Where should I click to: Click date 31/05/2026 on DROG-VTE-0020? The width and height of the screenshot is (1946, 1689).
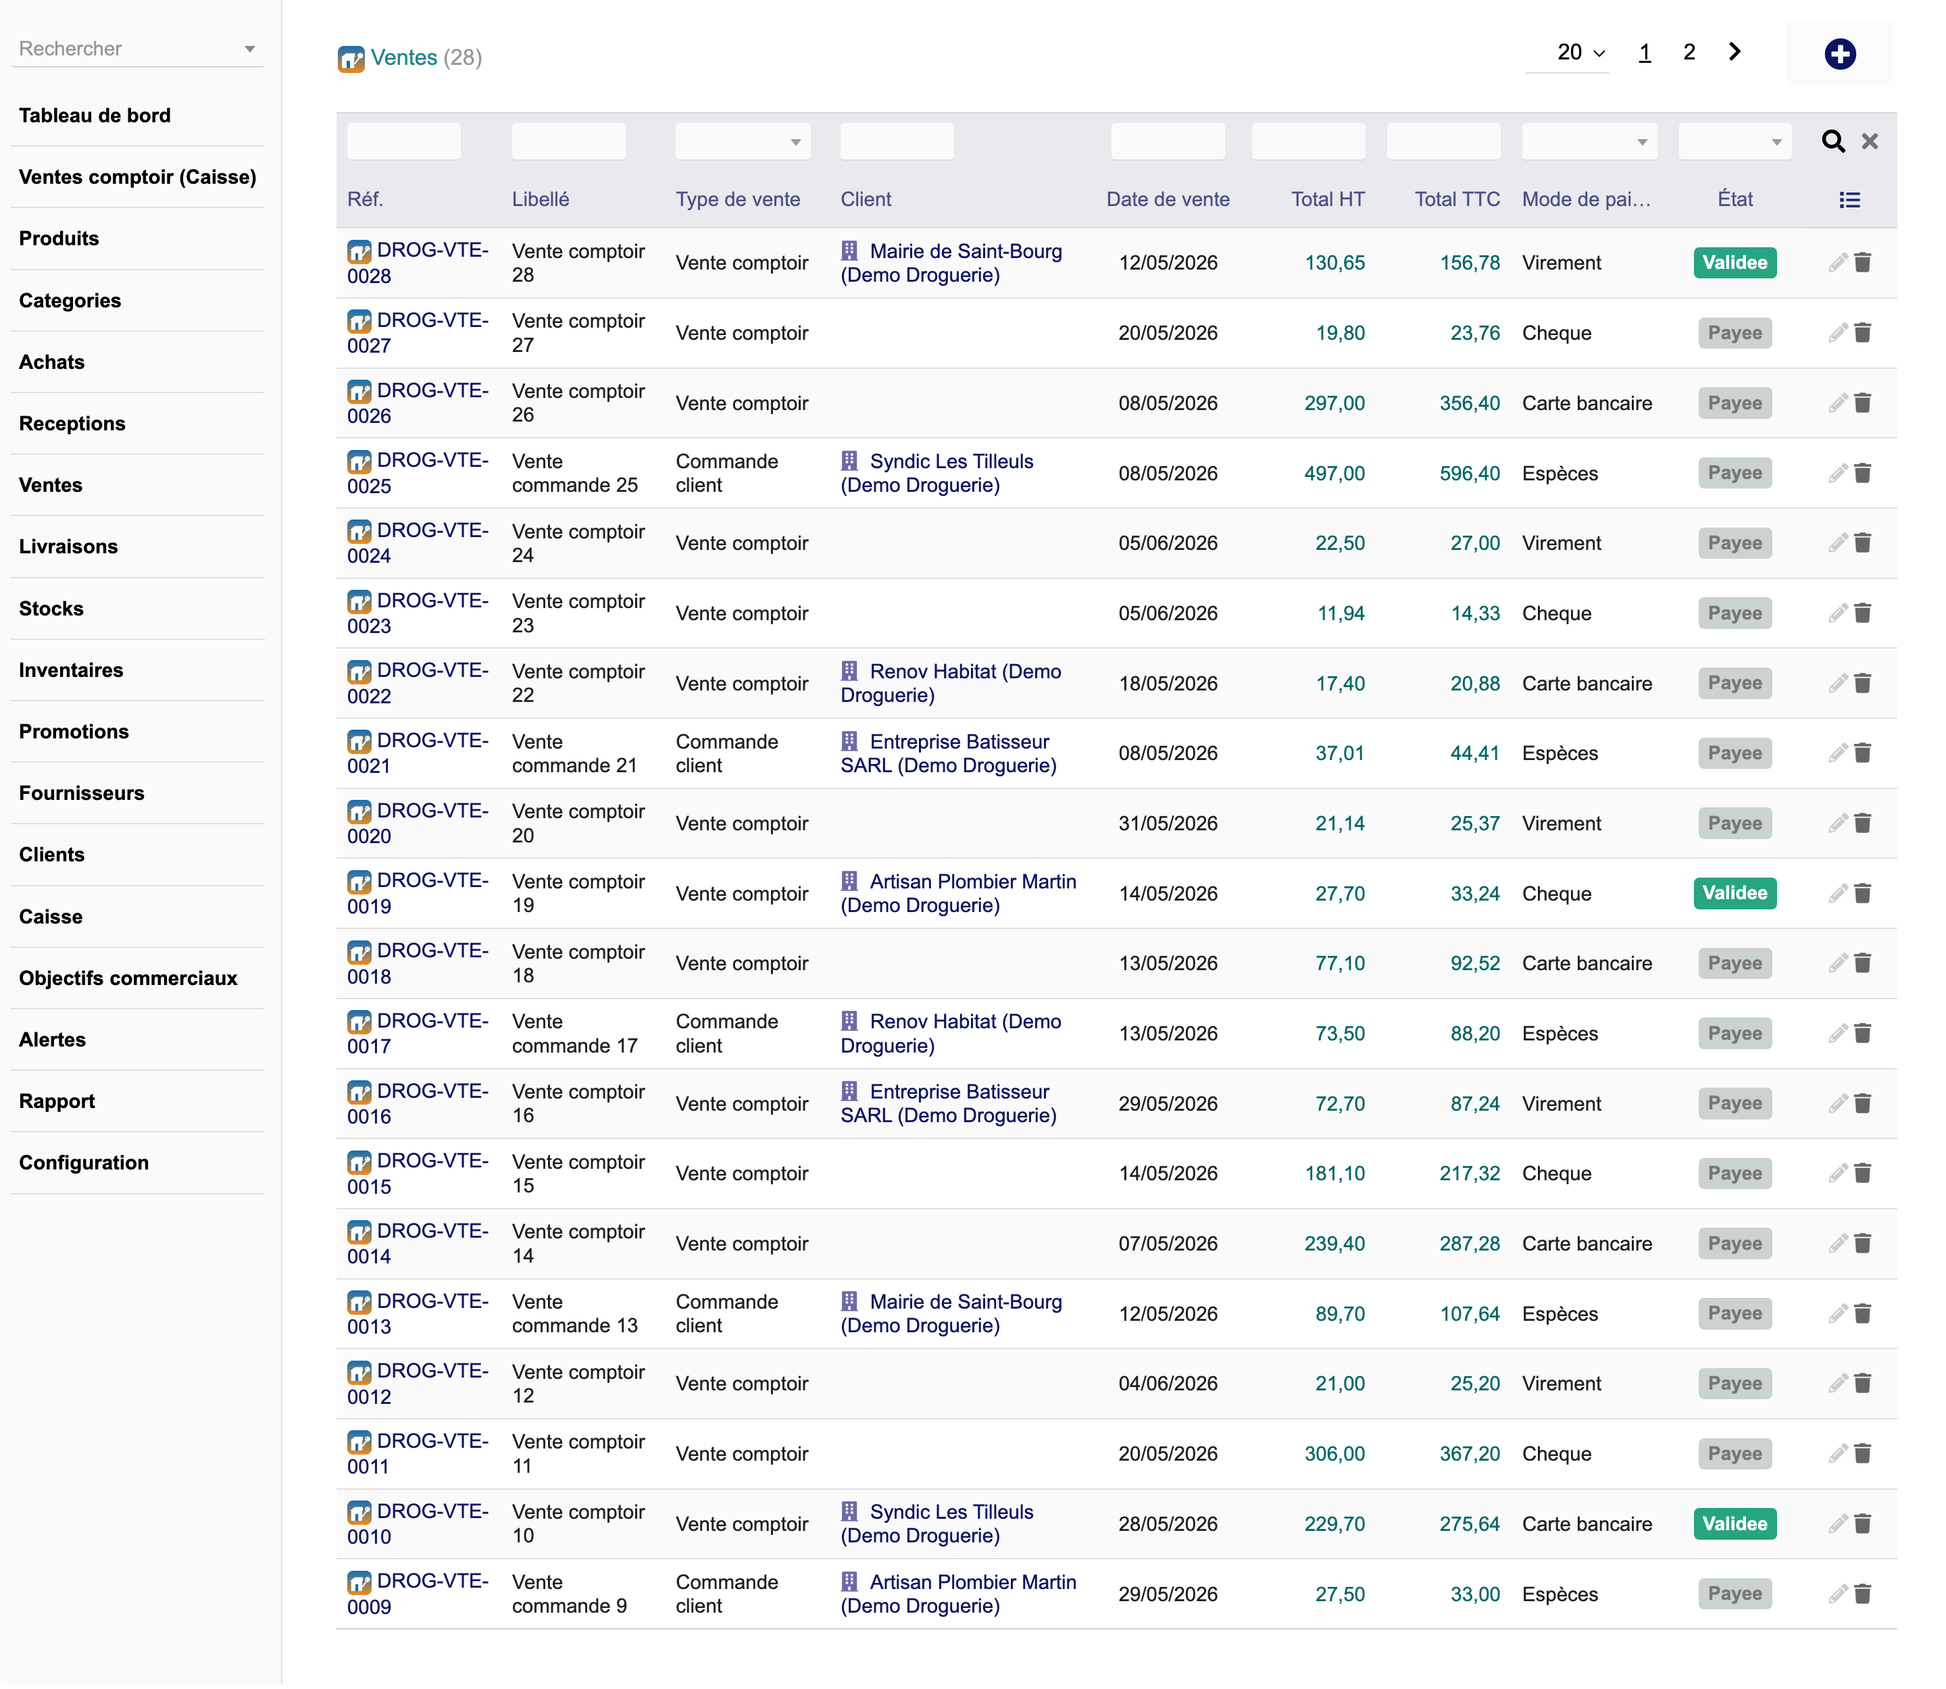1168,823
